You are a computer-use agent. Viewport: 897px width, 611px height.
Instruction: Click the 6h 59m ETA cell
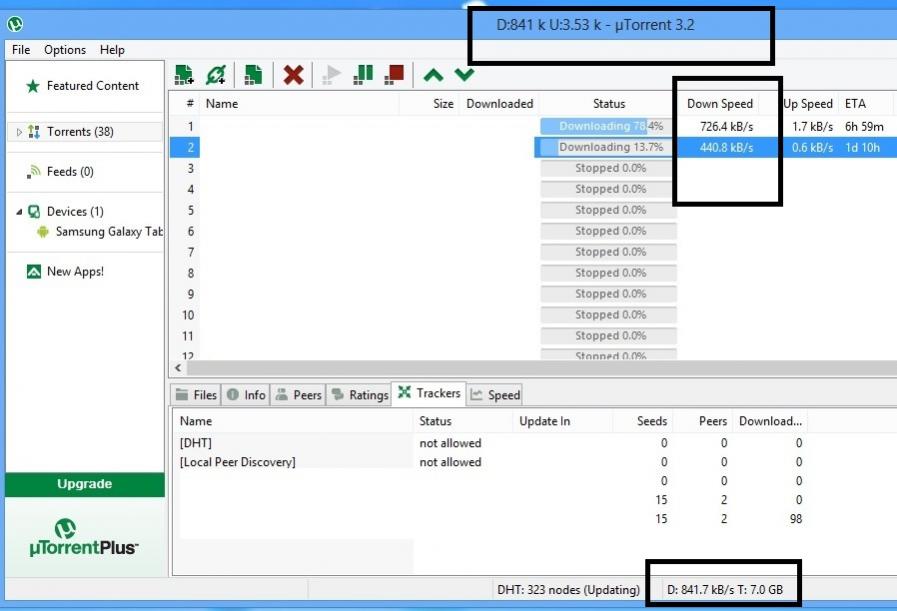[864, 126]
